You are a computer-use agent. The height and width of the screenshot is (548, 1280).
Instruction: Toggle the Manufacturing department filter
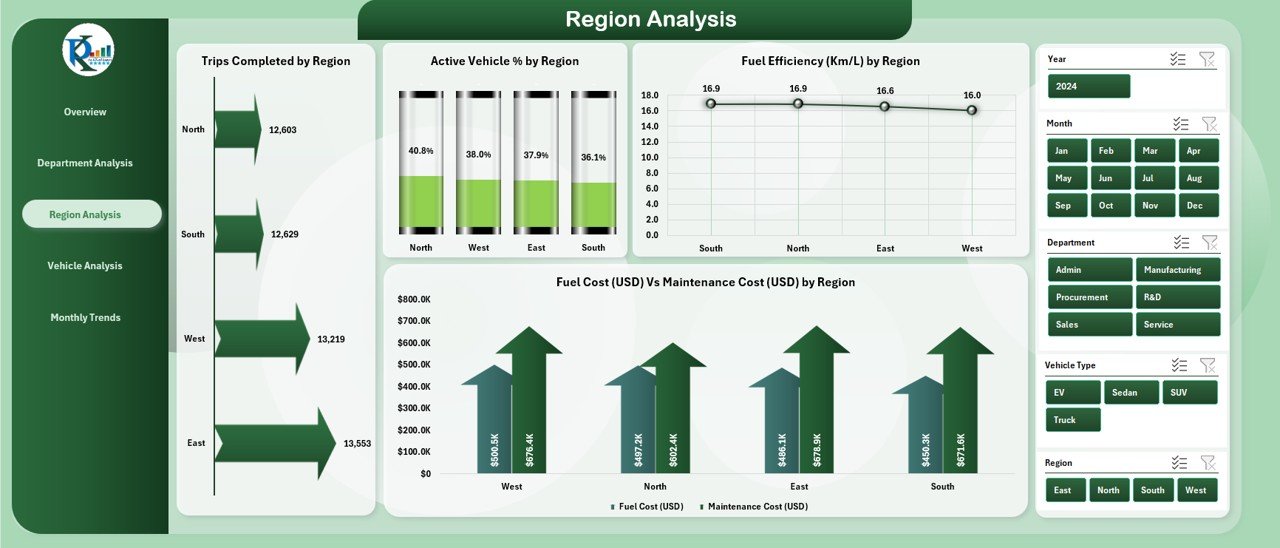click(x=1177, y=270)
